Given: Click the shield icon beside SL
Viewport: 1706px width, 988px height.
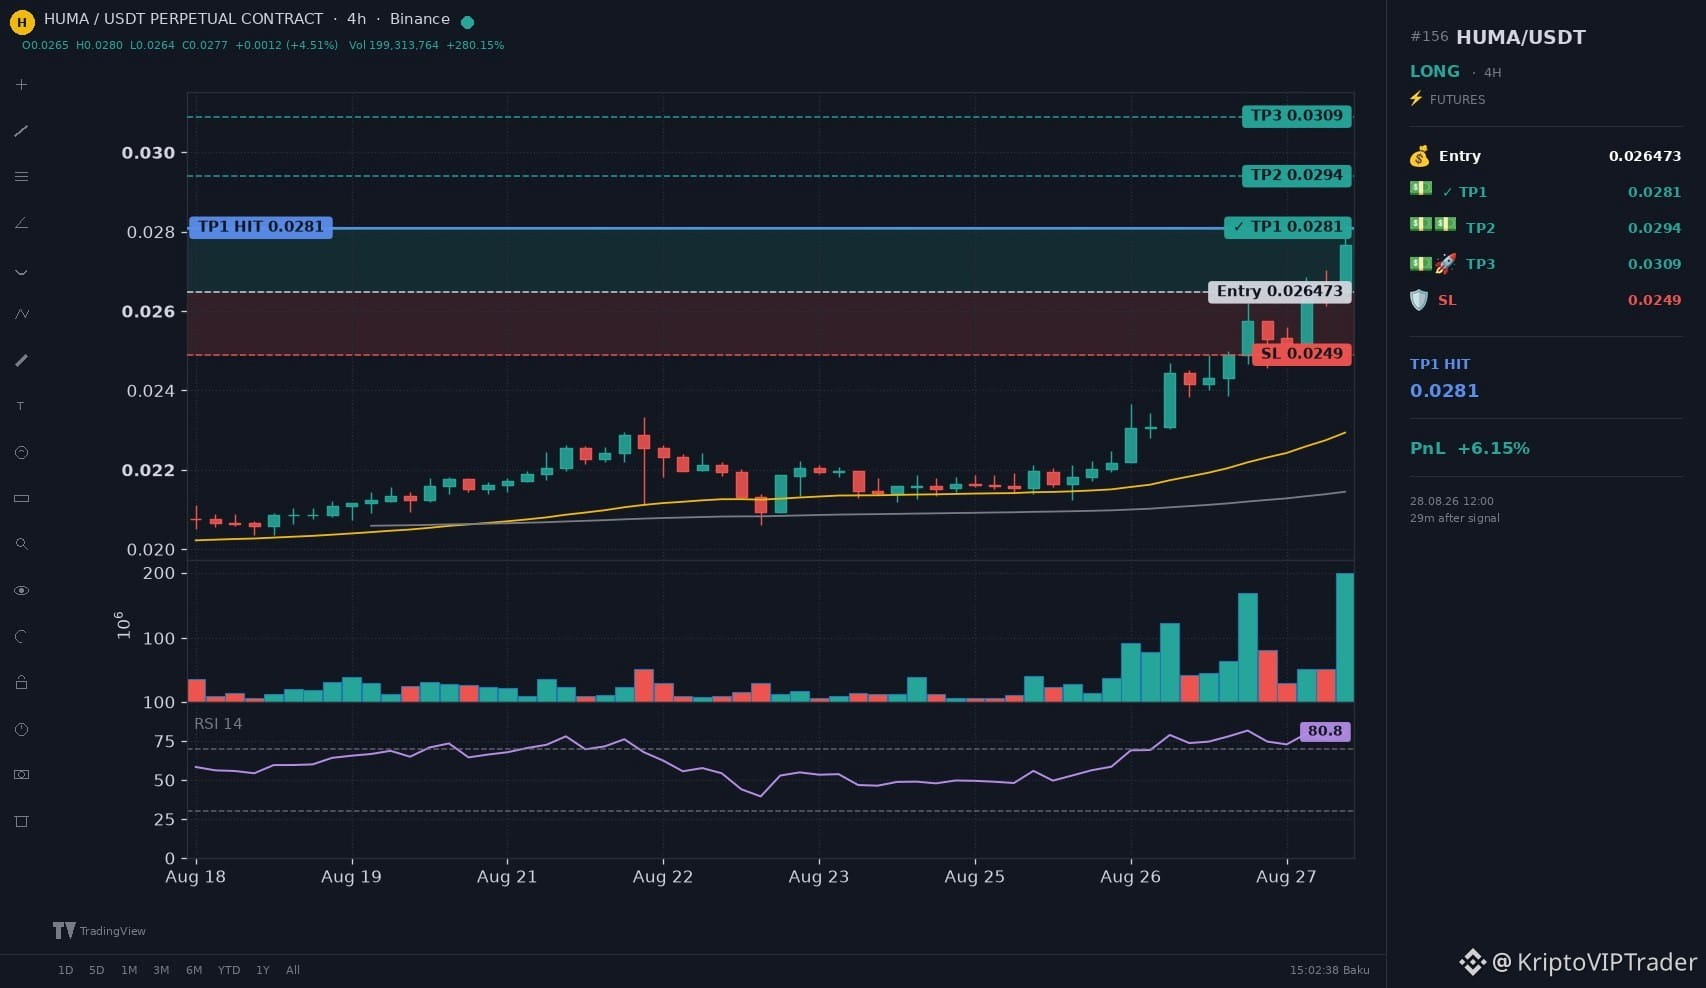Looking at the screenshot, I should (1419, 300).
